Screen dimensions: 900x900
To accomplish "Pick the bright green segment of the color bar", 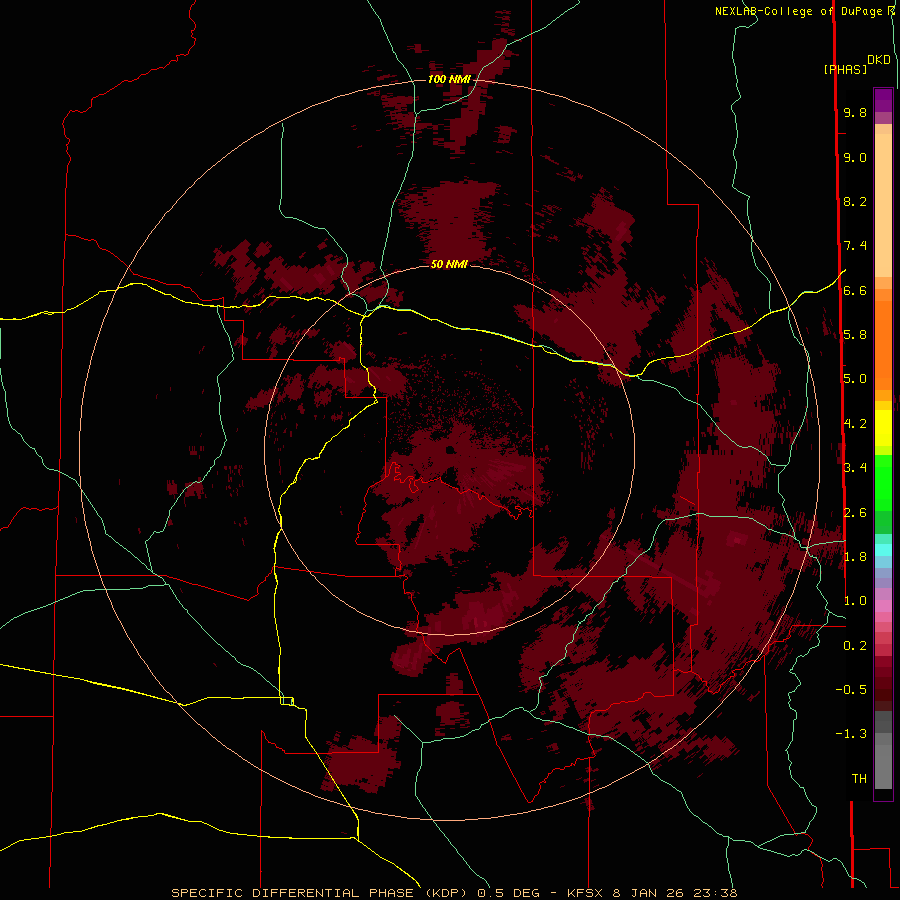I will [x=883, y=482].
